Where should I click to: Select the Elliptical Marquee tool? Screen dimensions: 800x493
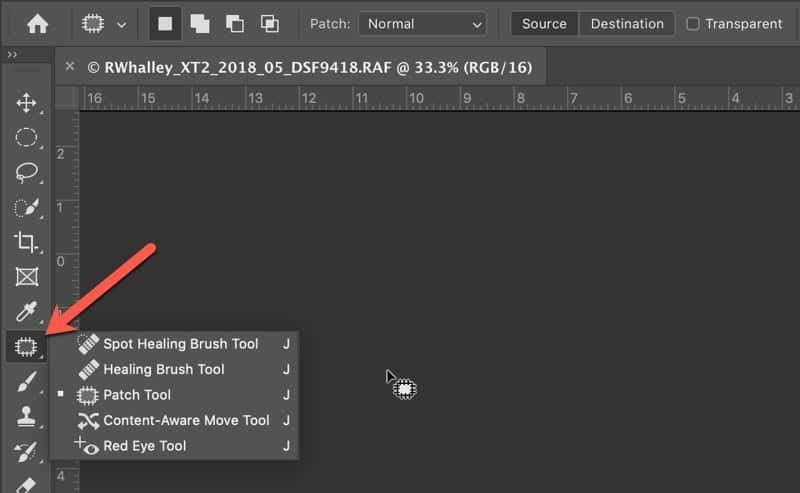point(26,137)
